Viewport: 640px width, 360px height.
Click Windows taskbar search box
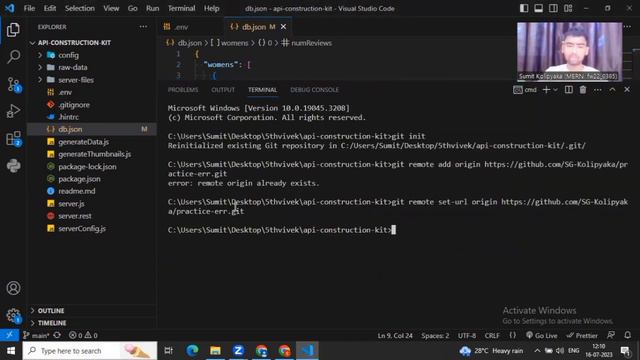pos(90,351)
